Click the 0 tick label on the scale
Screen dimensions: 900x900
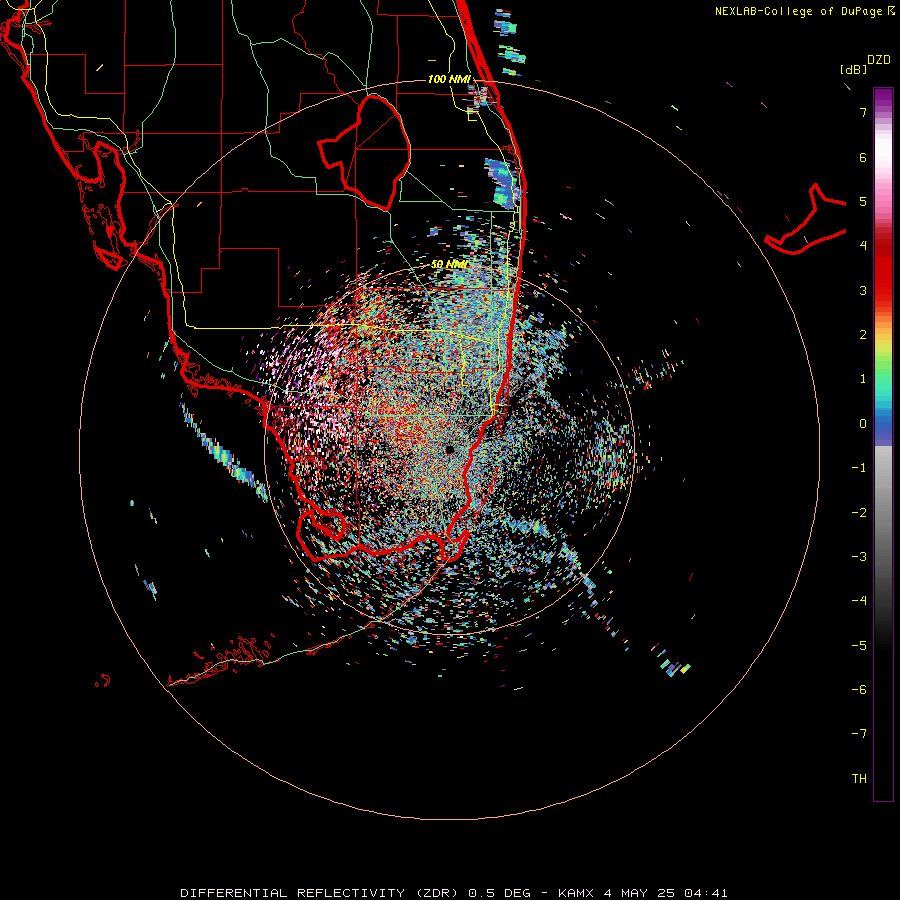[863, 424]
